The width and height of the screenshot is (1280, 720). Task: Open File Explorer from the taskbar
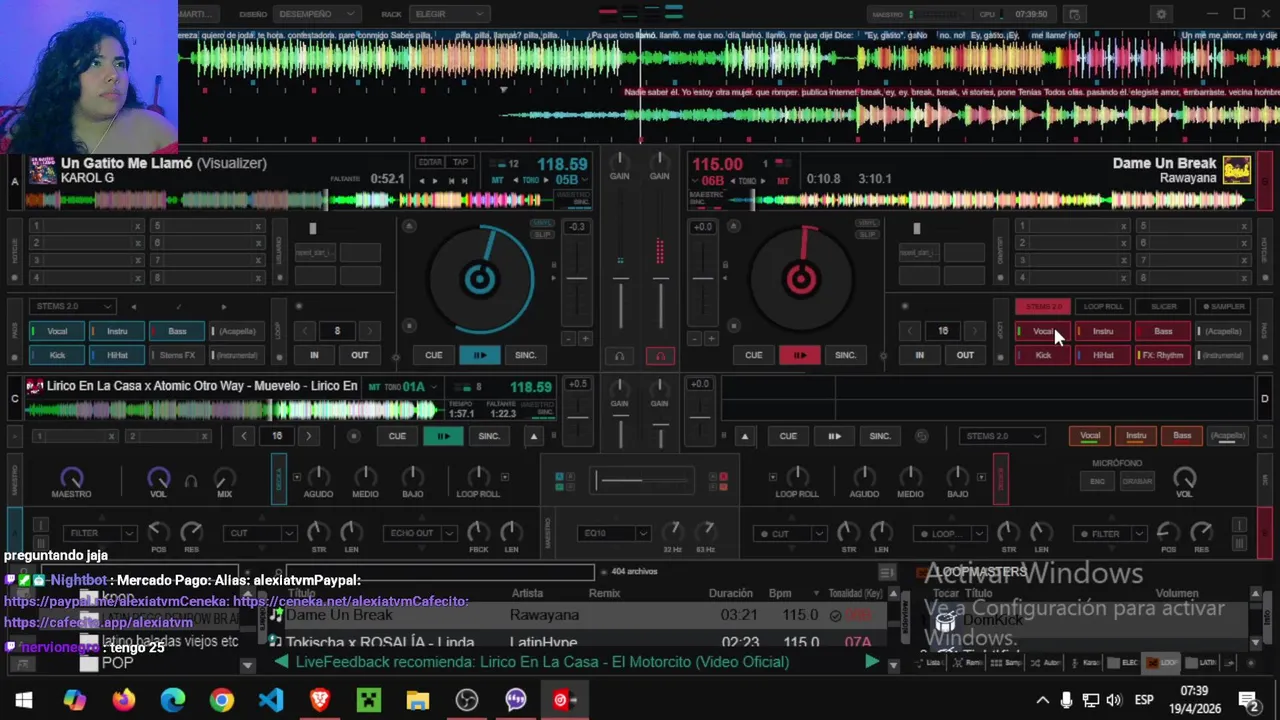click(418, 700)
